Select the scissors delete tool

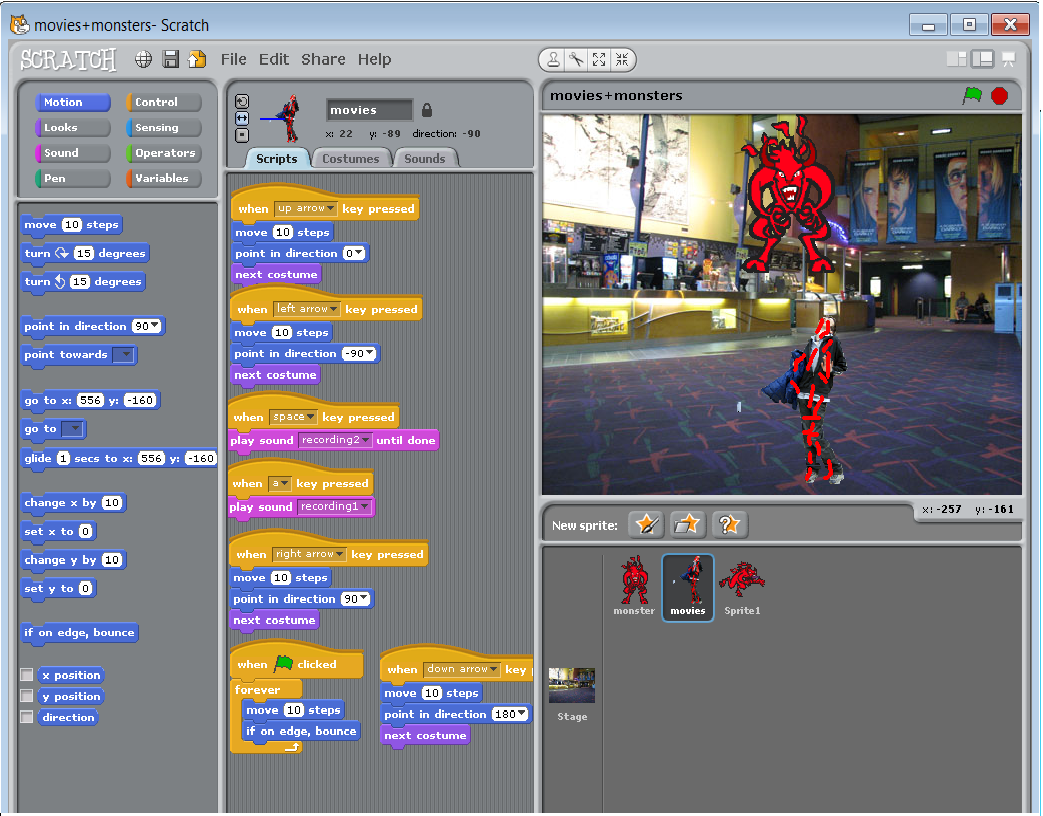pyautogui.click(x=576, y=59)
